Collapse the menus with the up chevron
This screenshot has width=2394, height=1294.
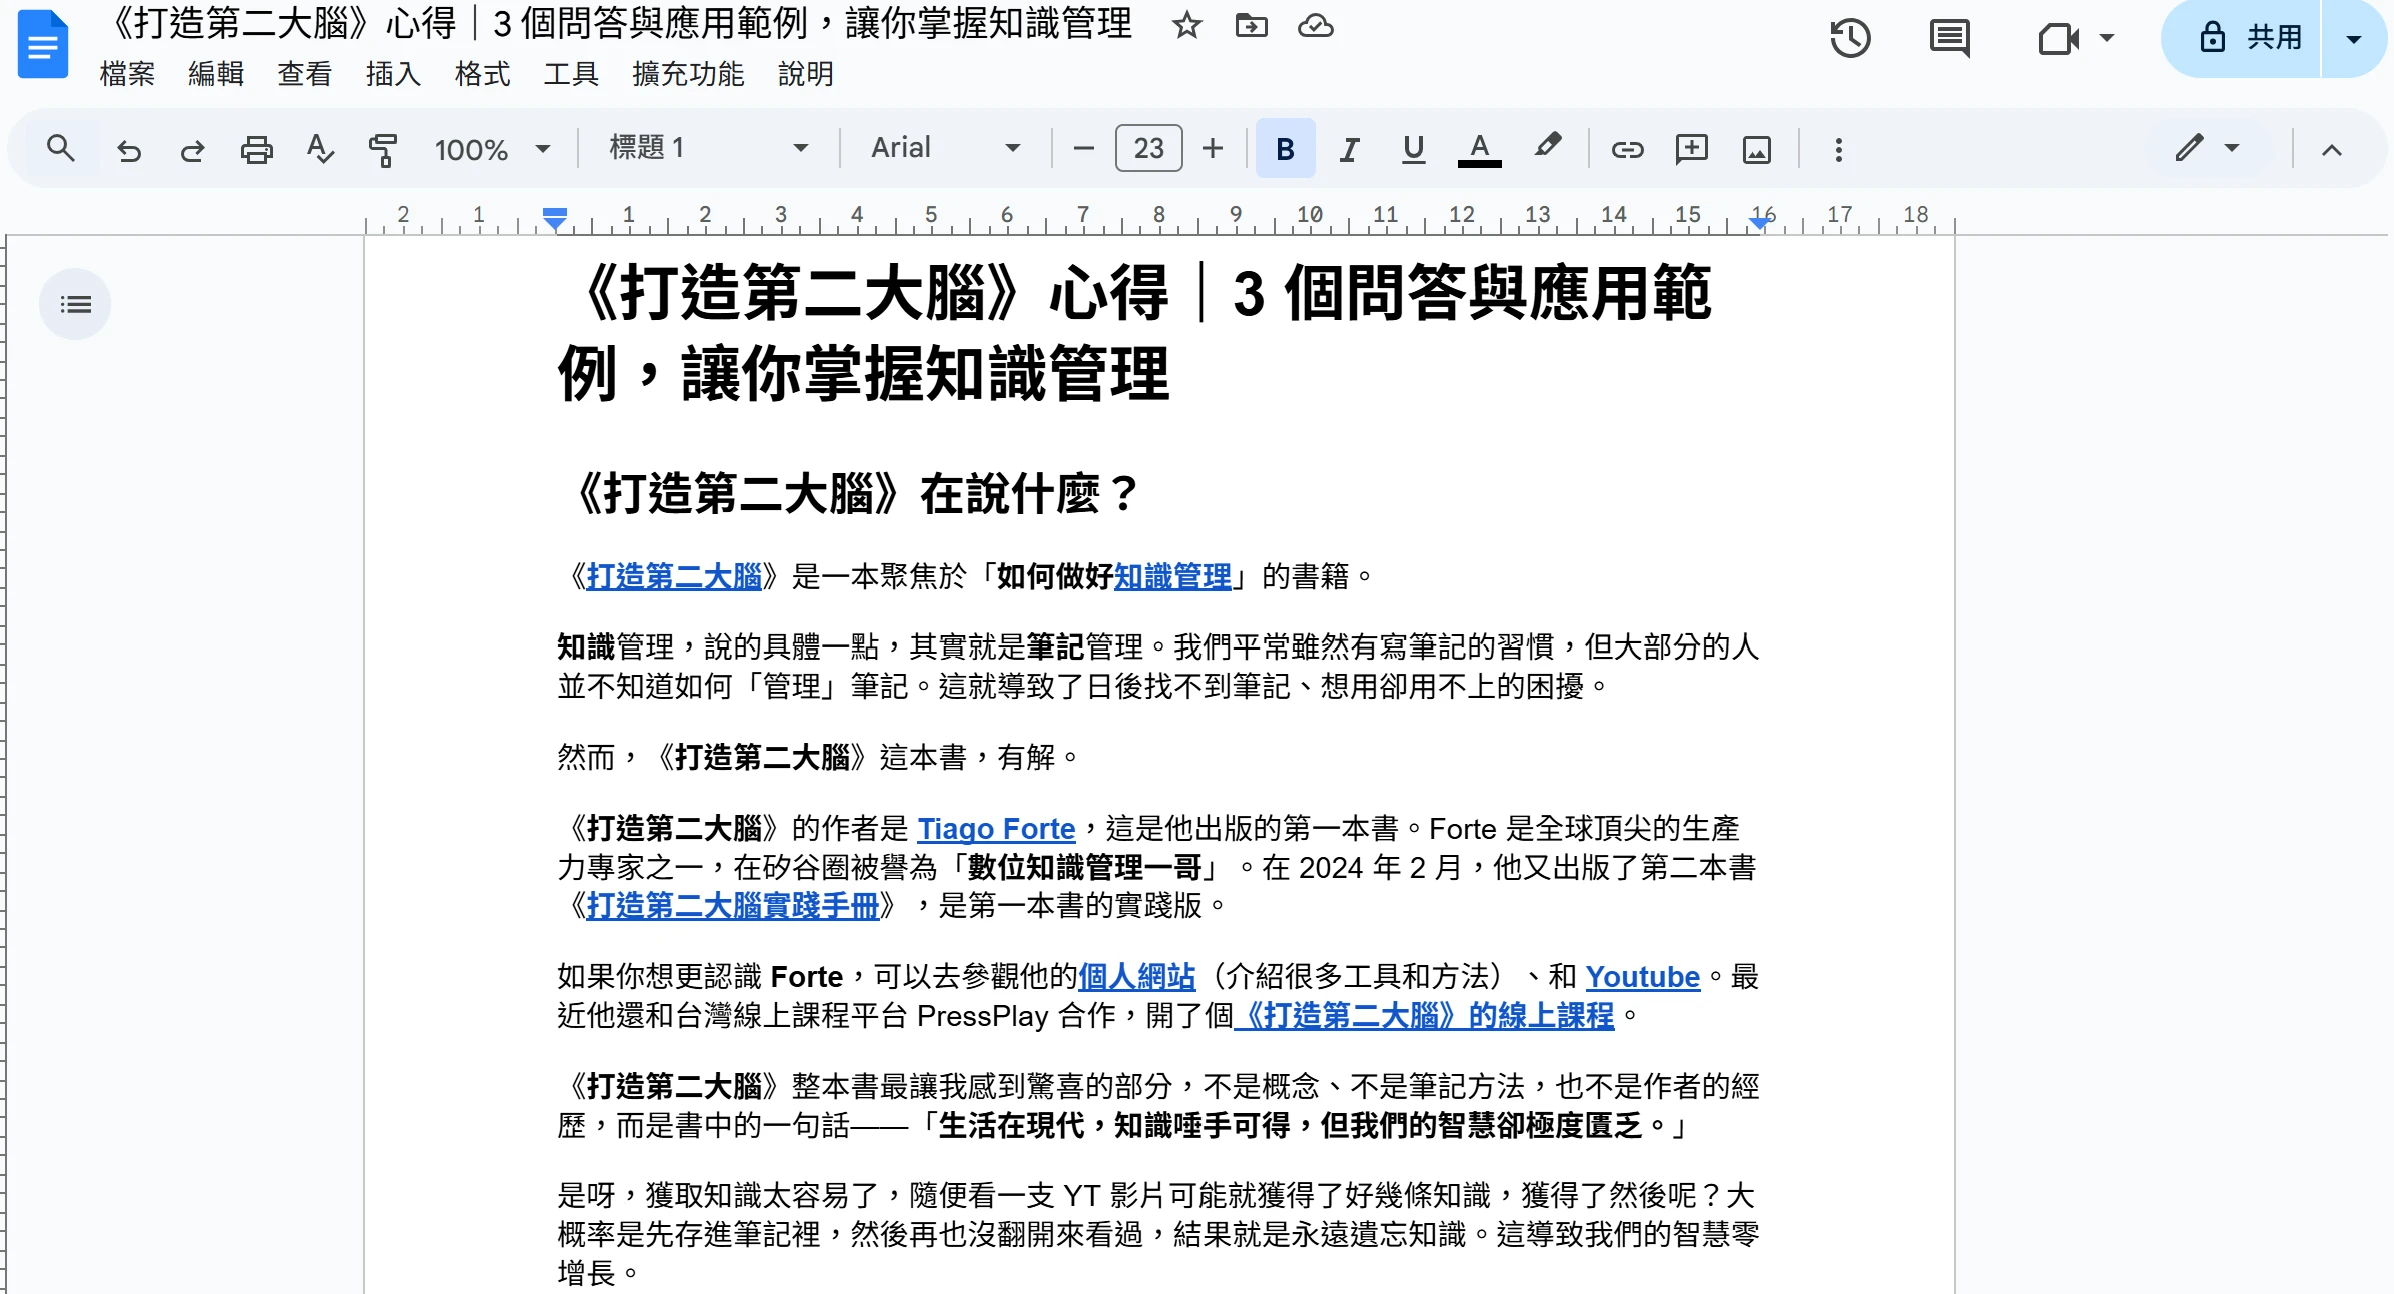(x=2332, y=150)
